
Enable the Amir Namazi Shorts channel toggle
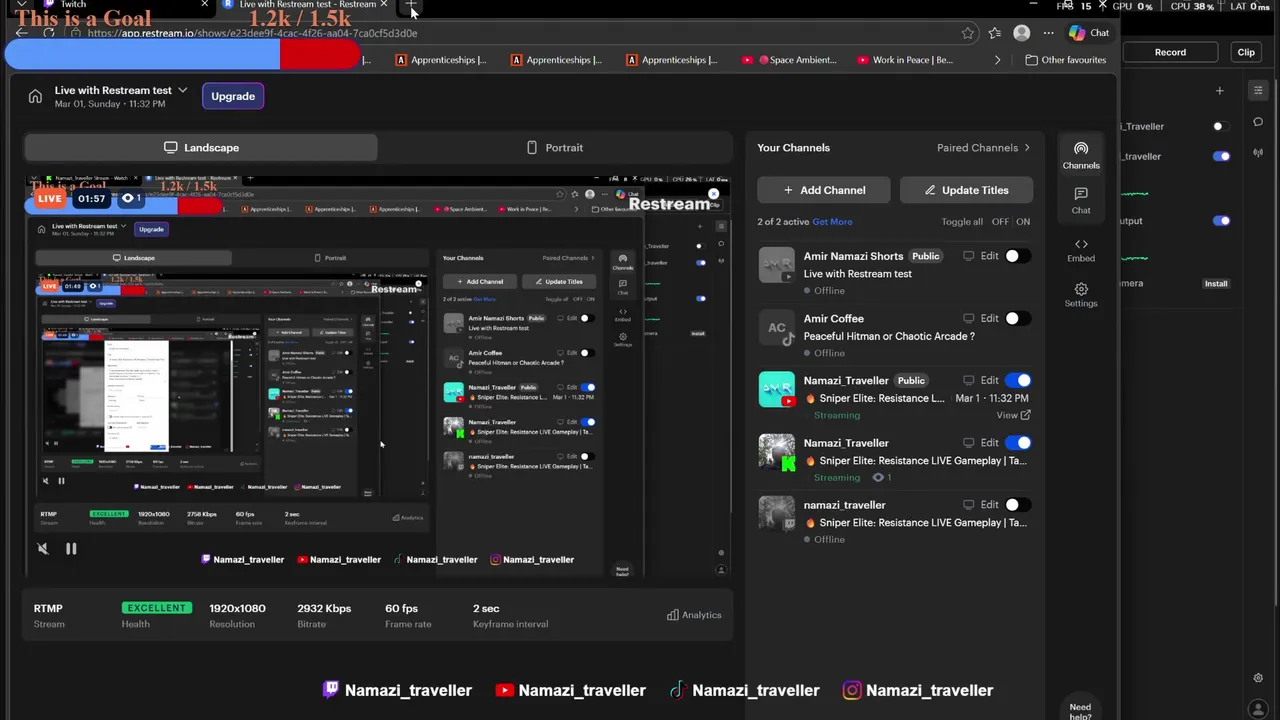tap(1017, 256)
